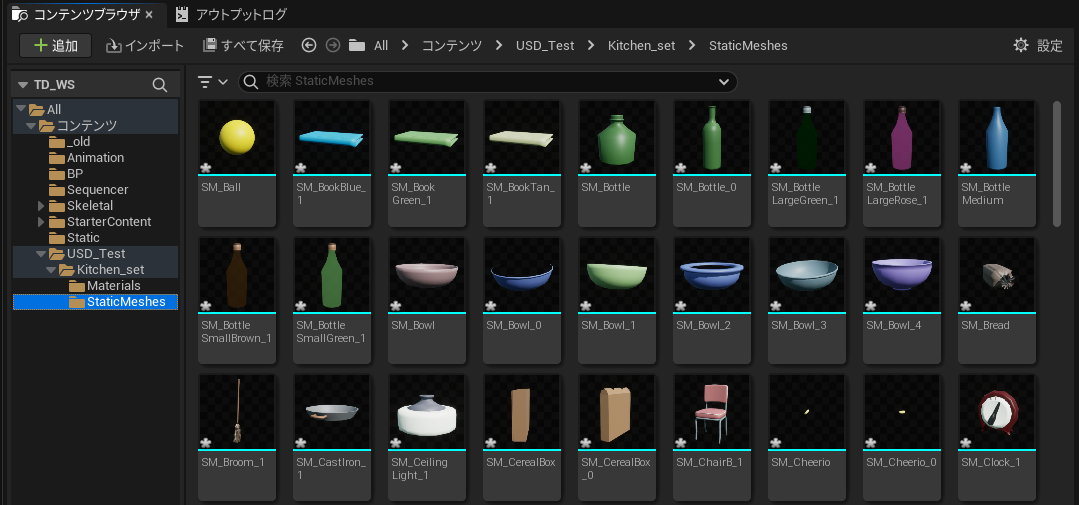
Task: Click すべて保存 save all button
Action: pos(243,45)
